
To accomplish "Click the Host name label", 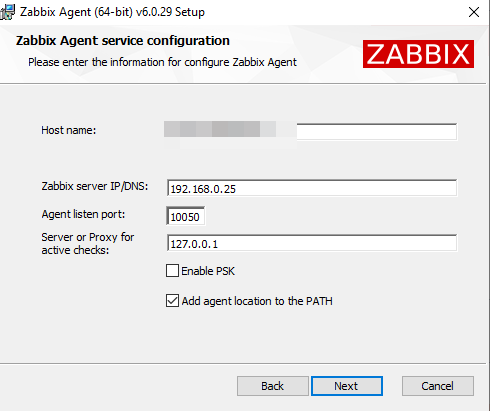I will [x=69, y=130].
